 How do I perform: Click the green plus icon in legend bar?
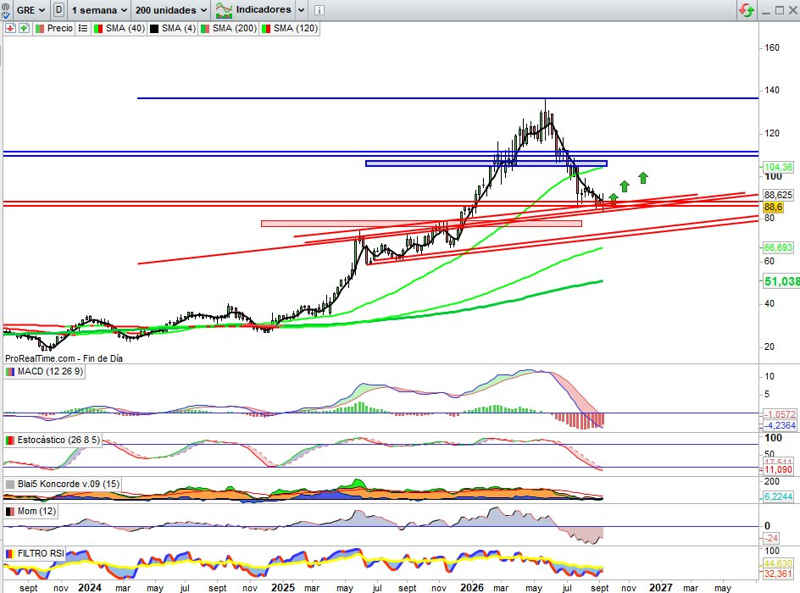(23, 29)
